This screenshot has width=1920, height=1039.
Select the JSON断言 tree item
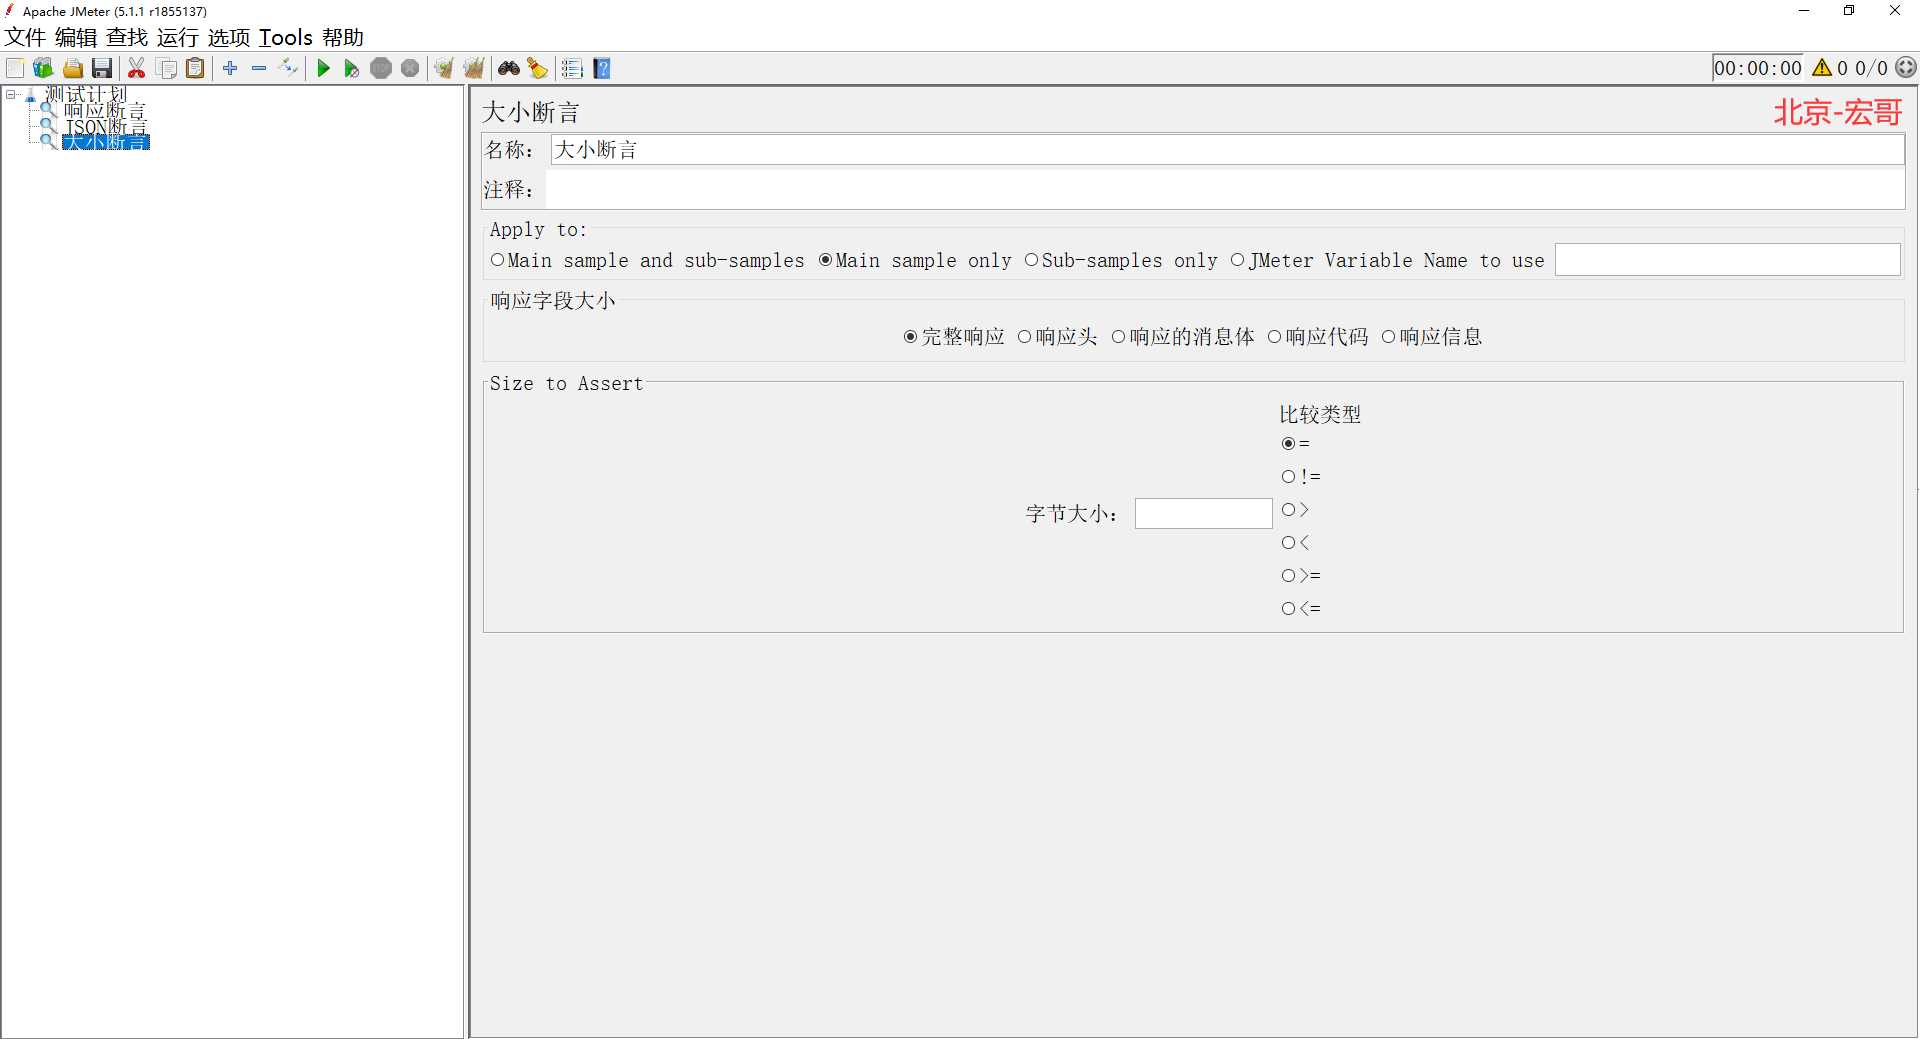click(x=105, y=127)
